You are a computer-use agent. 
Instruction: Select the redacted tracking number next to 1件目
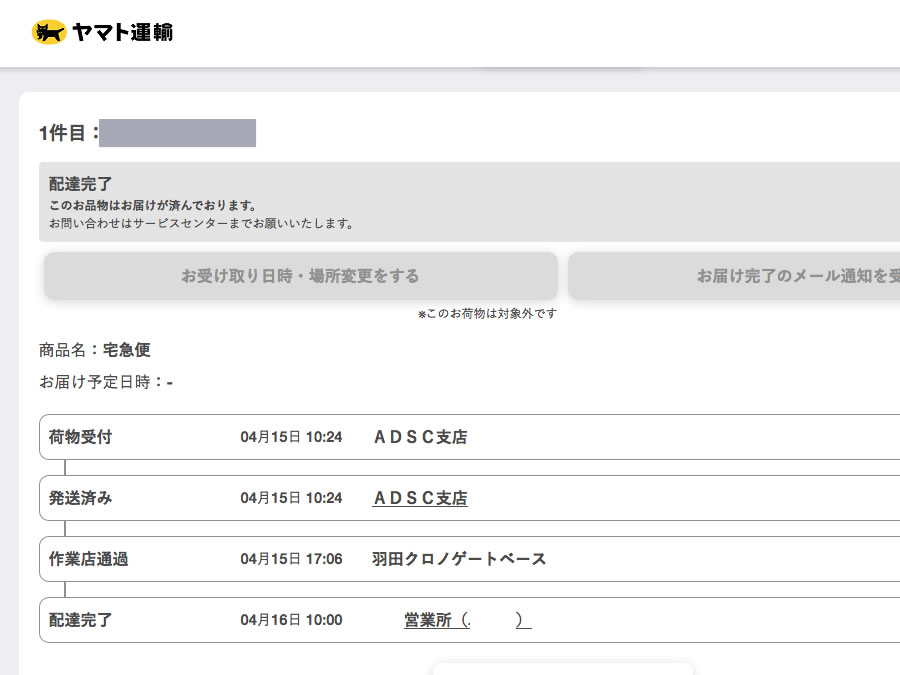(x=177, y=133)
